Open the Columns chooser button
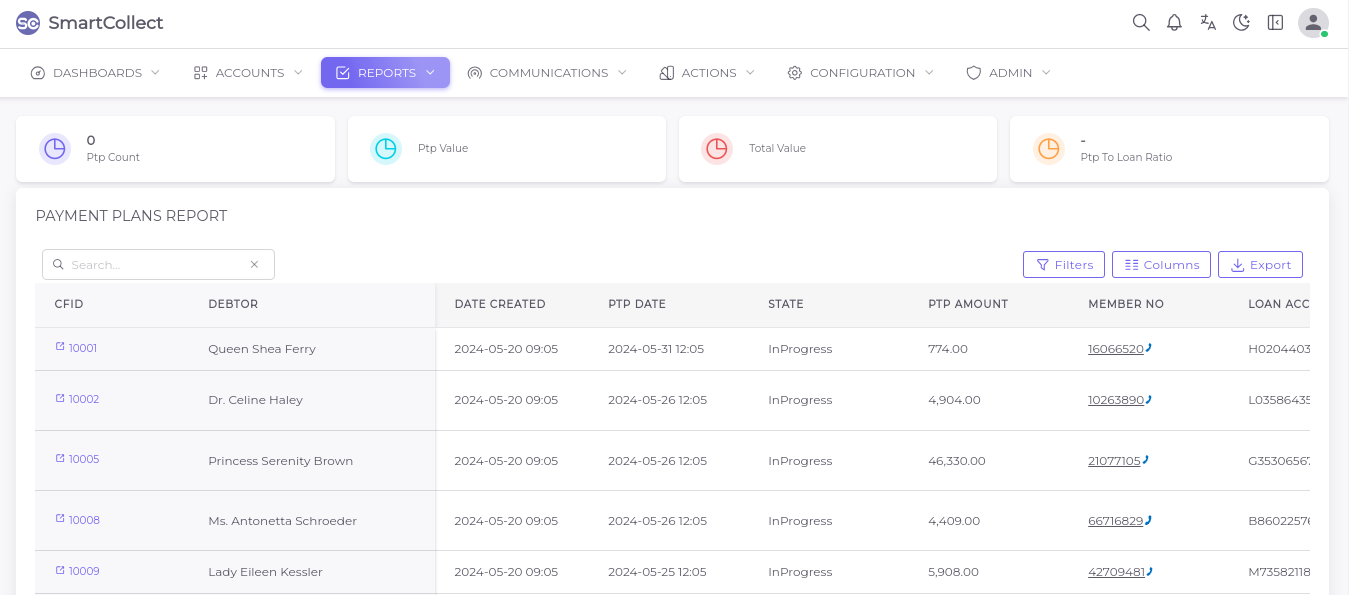Viewport: 1349px width, 595px height. (x=1161, y=265)
